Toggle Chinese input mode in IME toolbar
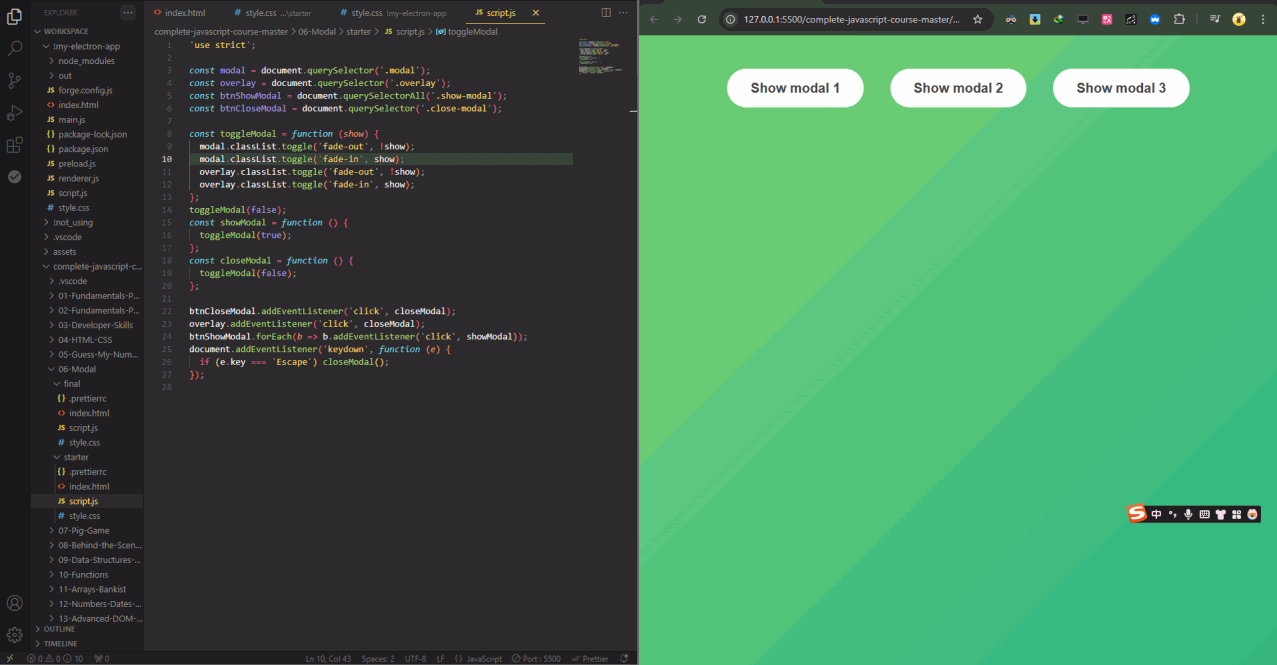The image size is (1277, 665). (x=1156, y=514)
